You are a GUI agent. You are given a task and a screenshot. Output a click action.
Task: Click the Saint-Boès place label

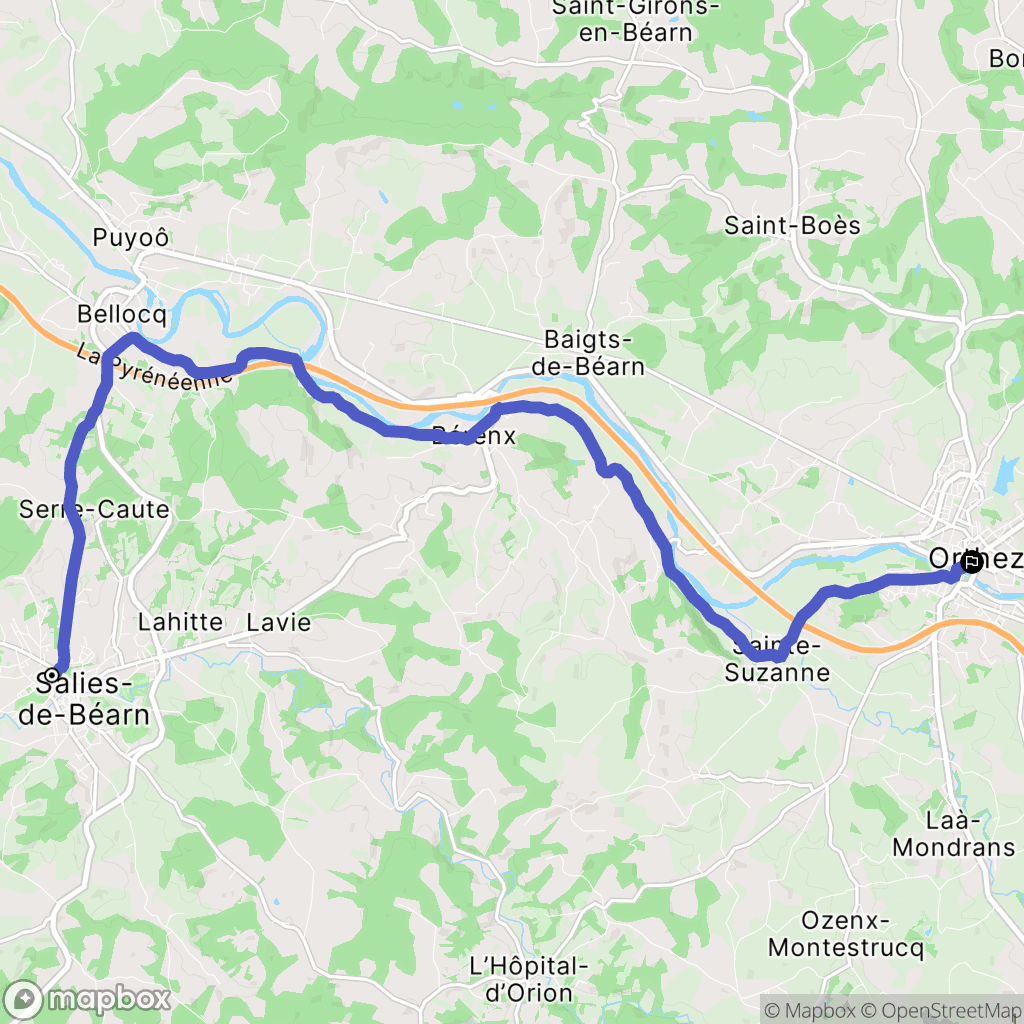pyautogui.click(x=792, y=226)
